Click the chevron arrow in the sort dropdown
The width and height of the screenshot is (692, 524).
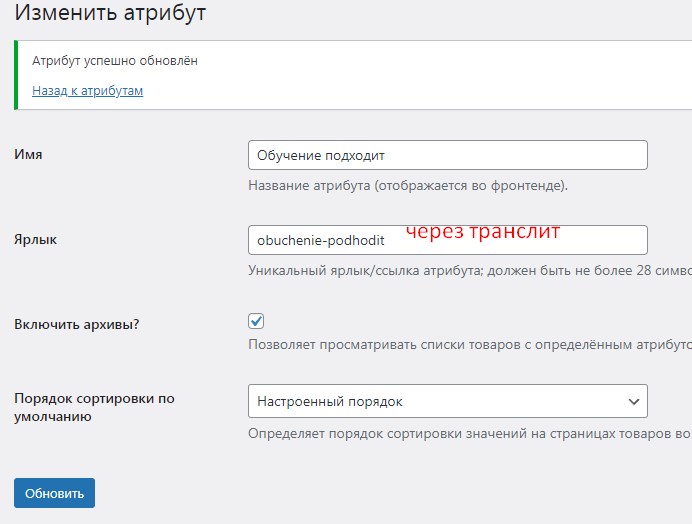click(633, 401)
